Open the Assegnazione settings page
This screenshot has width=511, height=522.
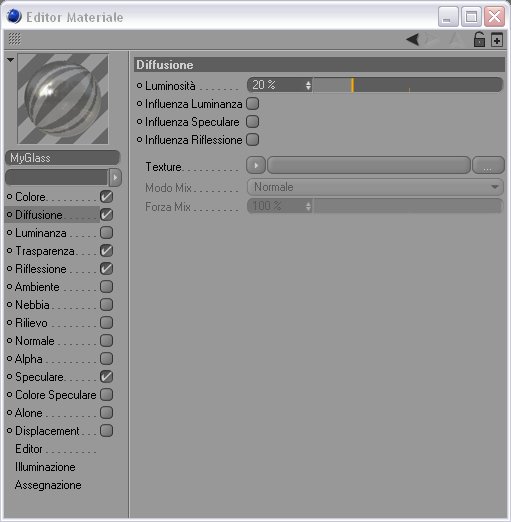[x=48, y=485]
